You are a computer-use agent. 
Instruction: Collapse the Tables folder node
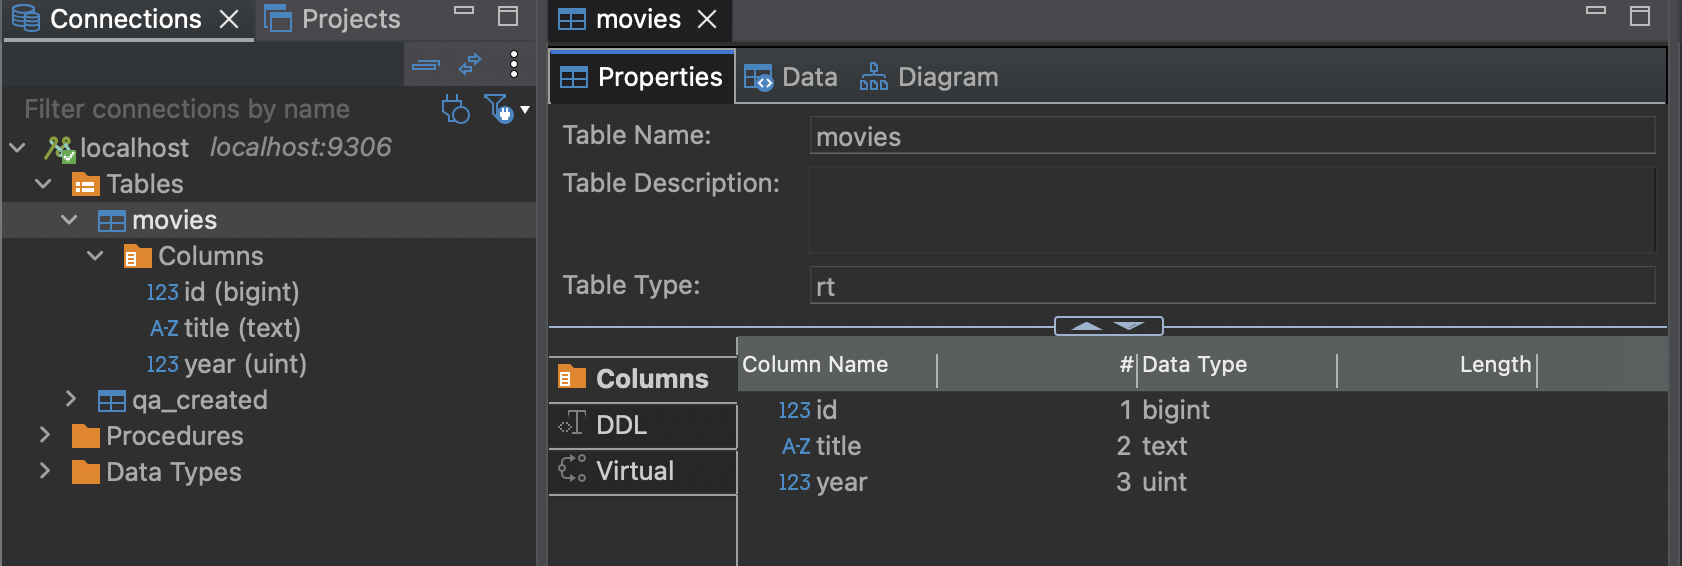[43, 184]
